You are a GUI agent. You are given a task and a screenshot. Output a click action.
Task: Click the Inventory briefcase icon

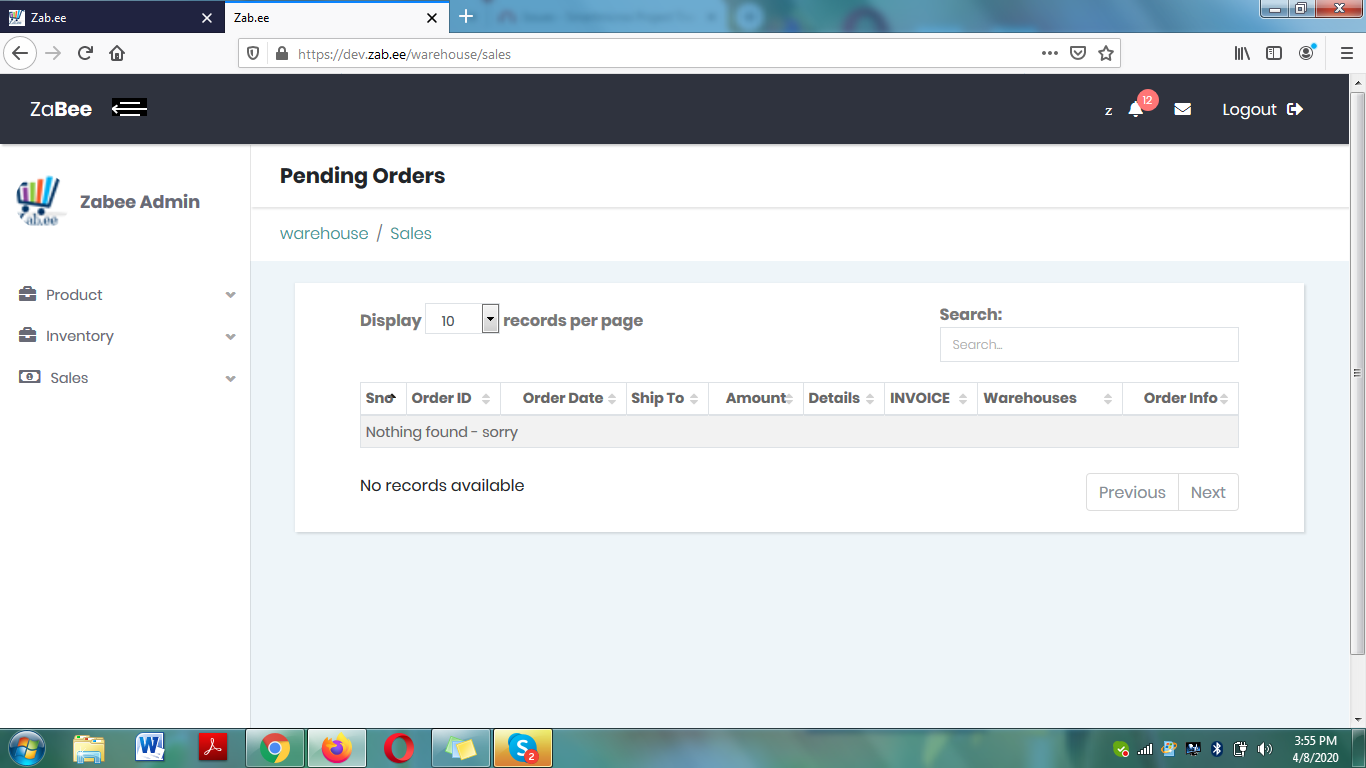point(28,335)
